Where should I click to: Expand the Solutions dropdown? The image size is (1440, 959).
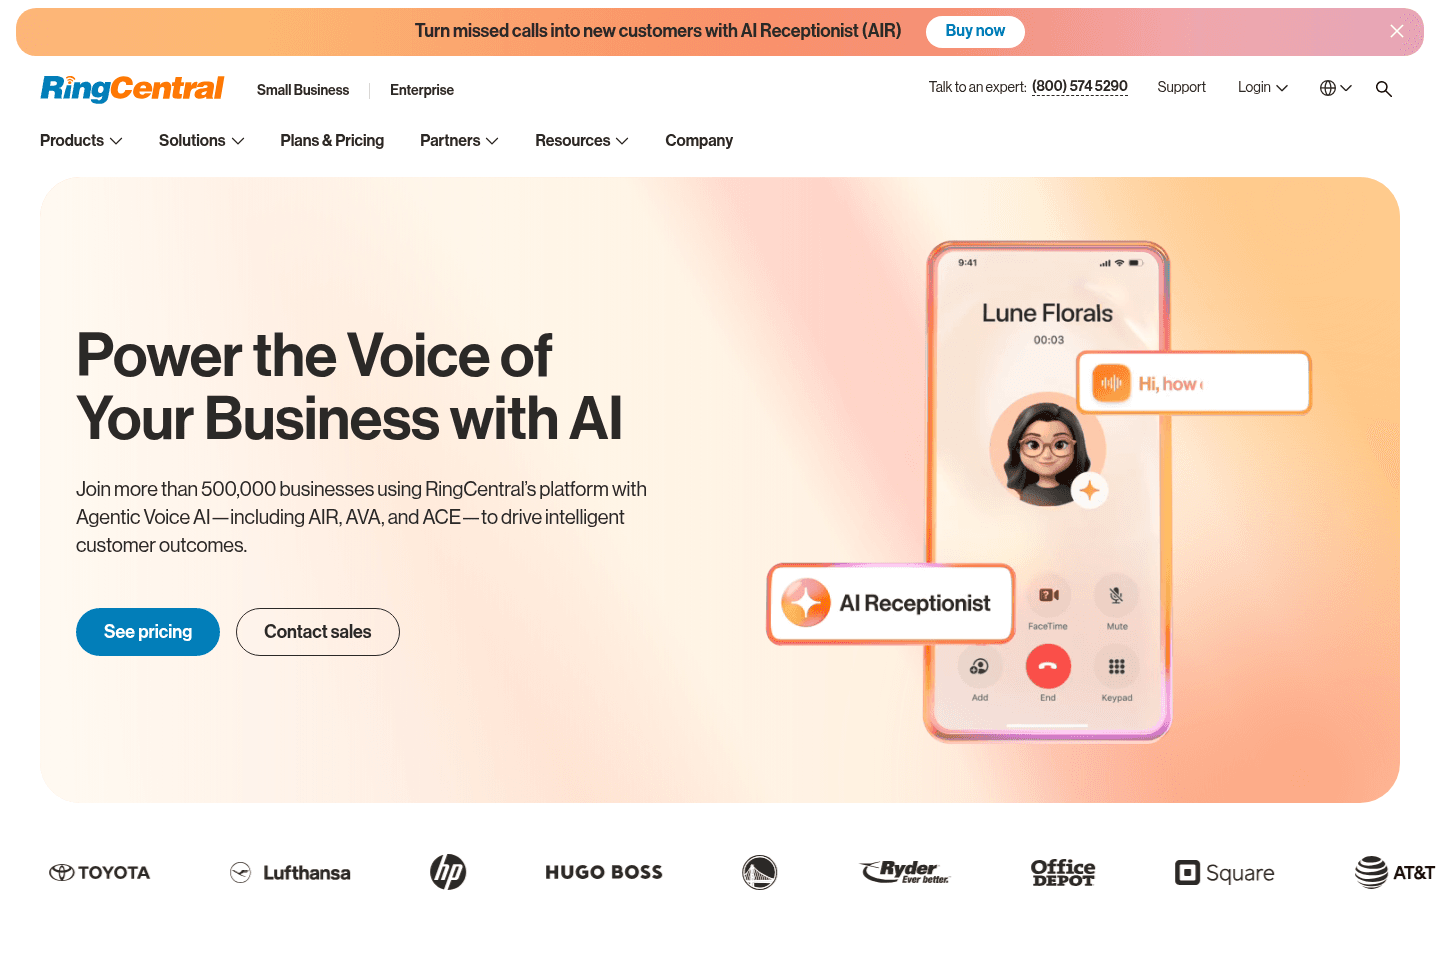point(201,141)
